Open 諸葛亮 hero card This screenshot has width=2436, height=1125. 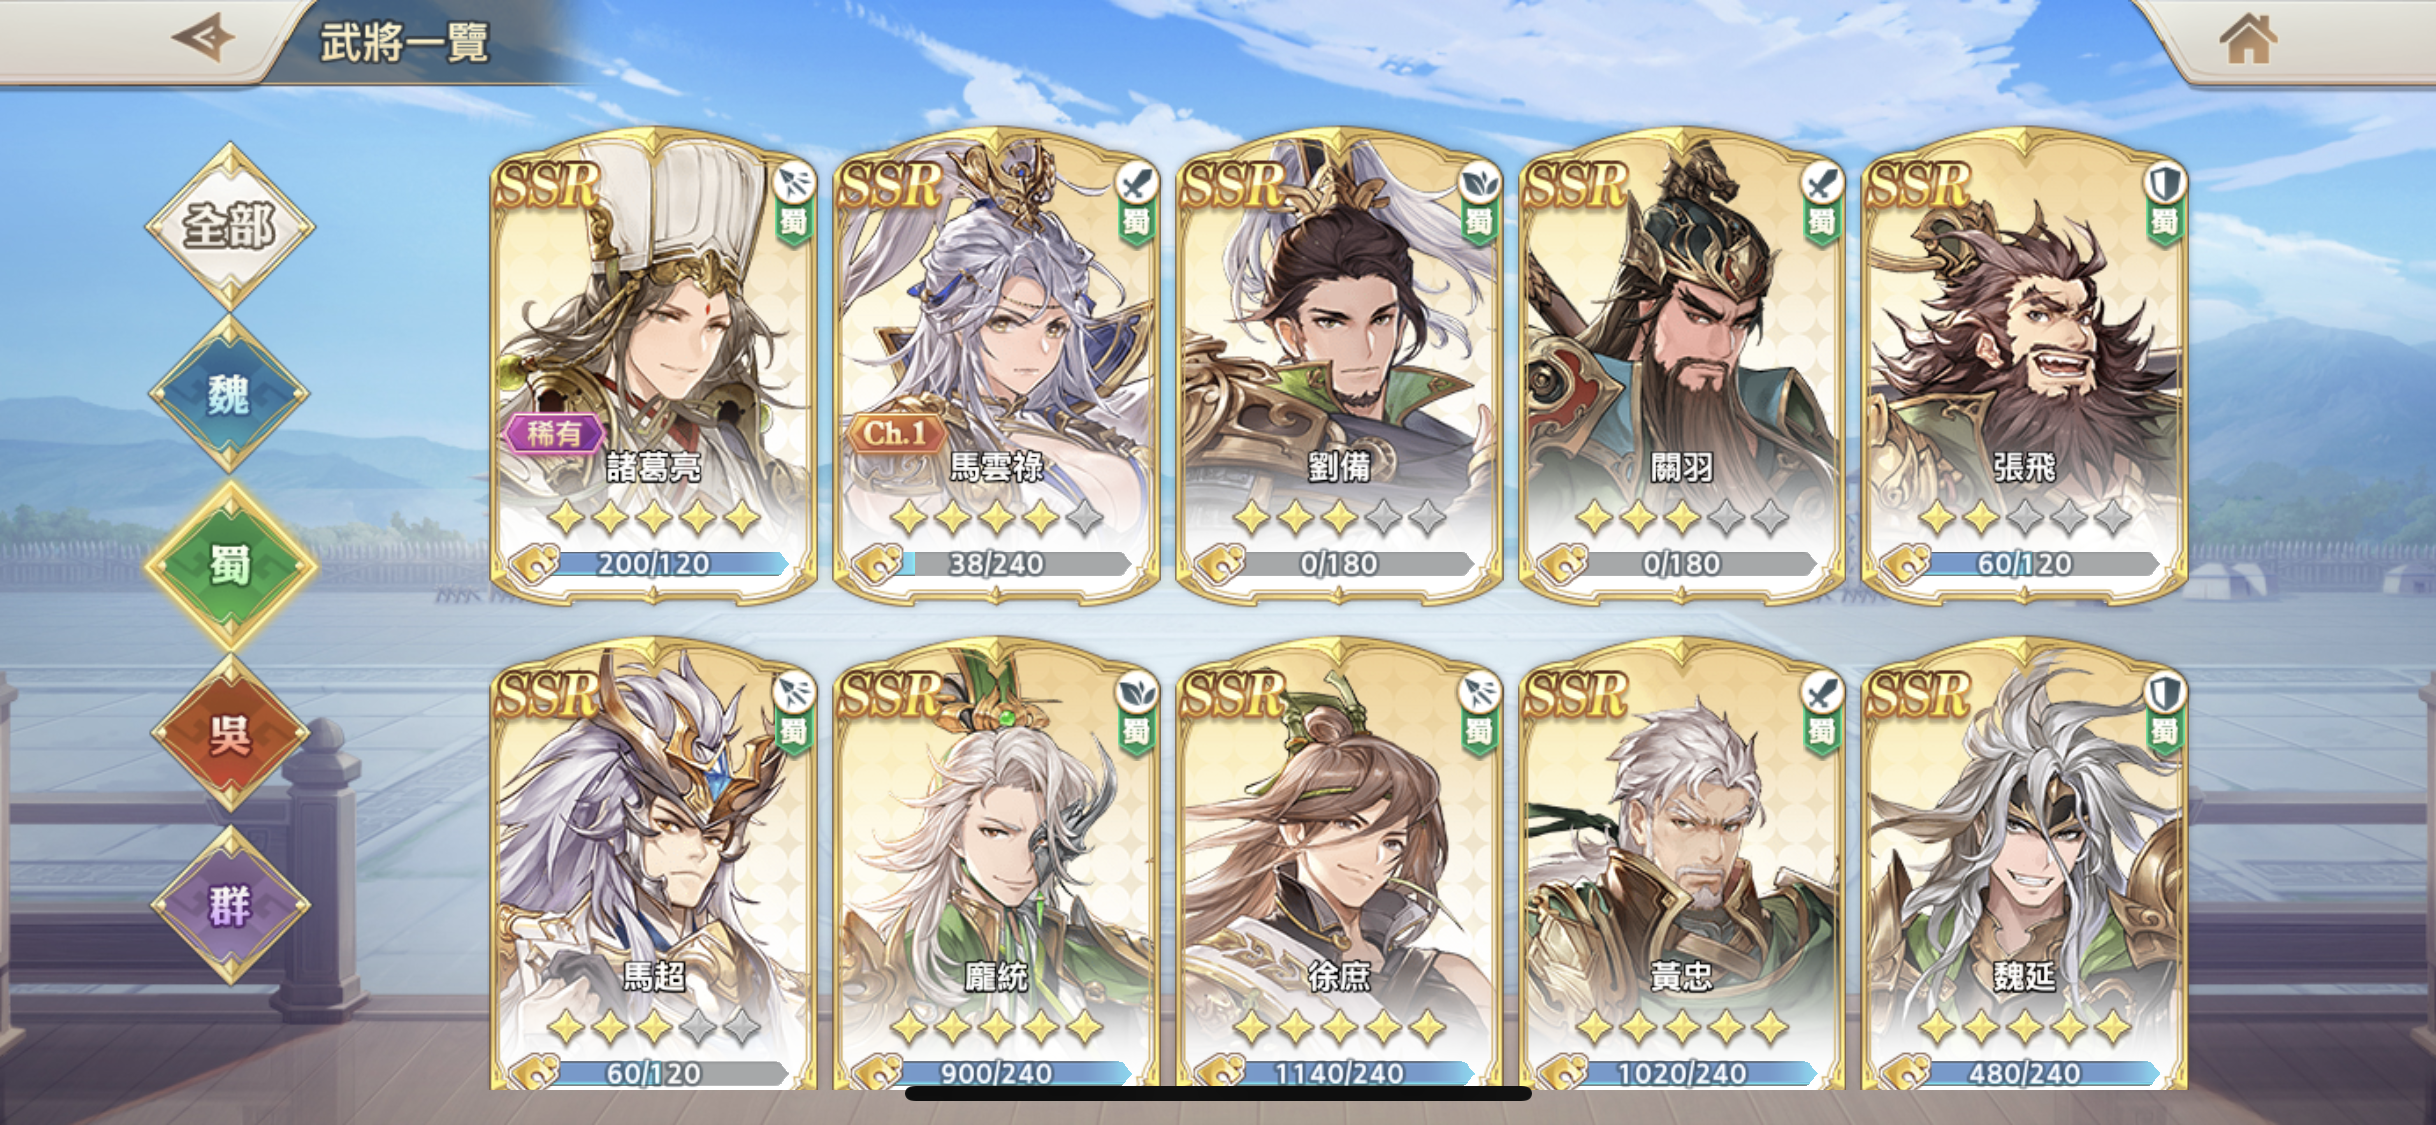[x=653, y=366]
